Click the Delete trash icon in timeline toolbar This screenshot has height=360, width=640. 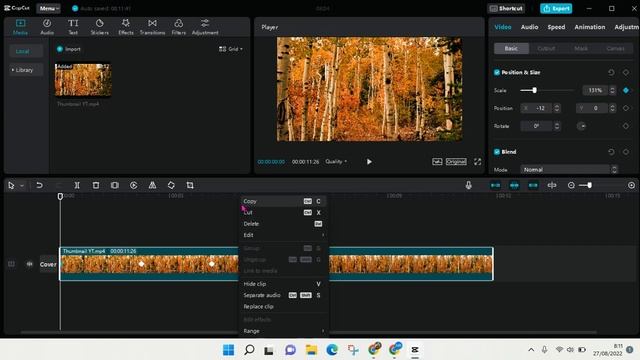pyautogui.click(x=96, y=185)
